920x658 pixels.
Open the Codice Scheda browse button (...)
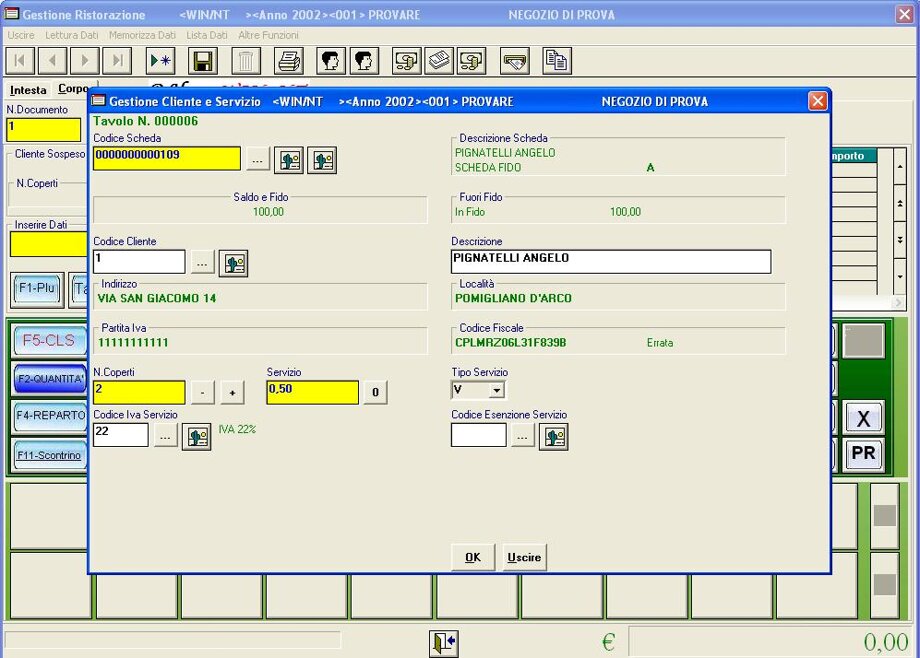coord(258,159)
